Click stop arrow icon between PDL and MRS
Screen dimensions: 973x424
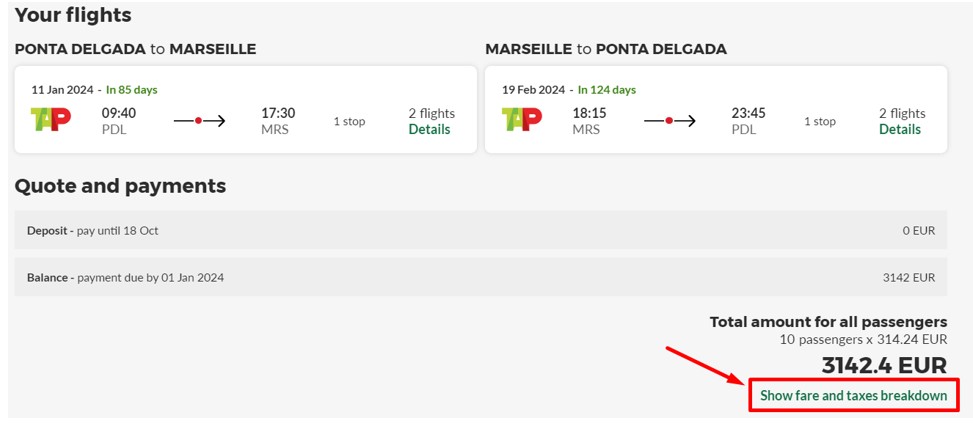coord(199,120)
